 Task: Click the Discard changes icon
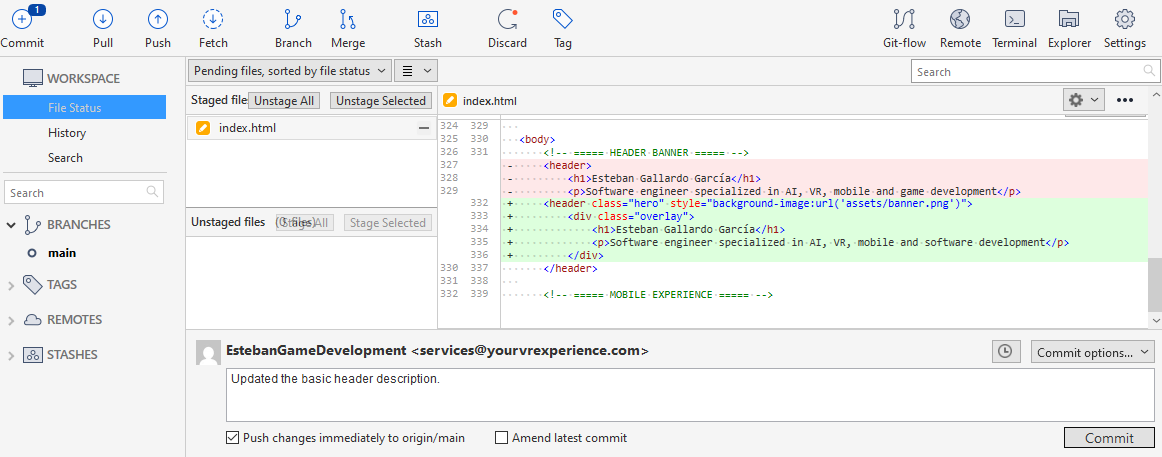(x=507, y=20)
